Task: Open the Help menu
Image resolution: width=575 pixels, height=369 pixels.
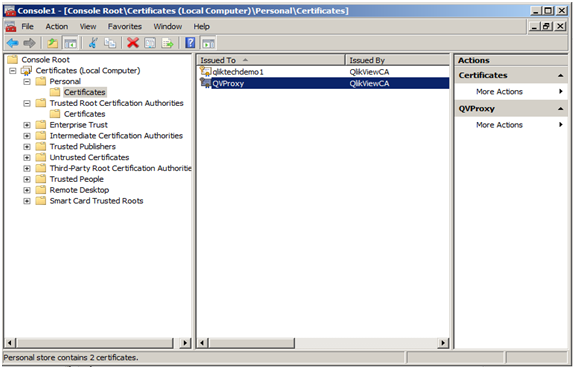Action: point(201,26)
